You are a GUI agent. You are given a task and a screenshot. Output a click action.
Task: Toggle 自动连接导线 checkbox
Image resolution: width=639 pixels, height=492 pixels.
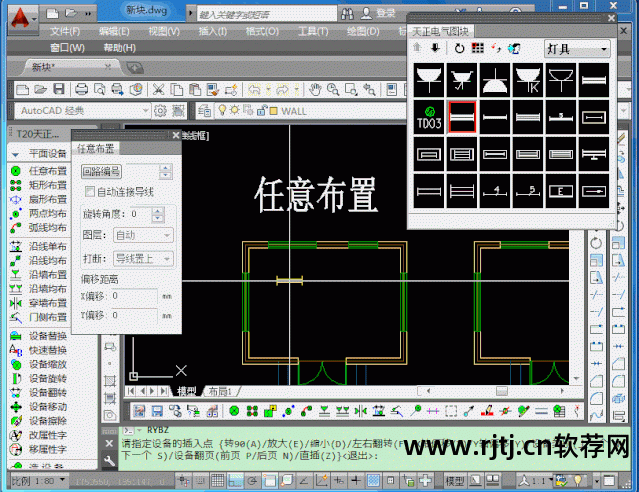click(89, 192)
